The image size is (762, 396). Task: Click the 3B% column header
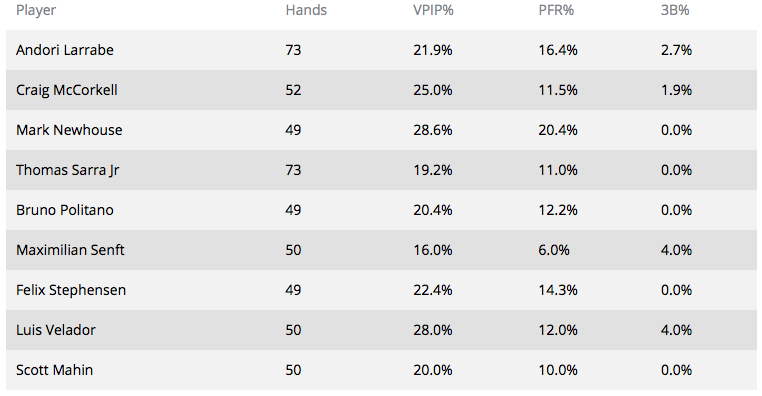(675, 10)
